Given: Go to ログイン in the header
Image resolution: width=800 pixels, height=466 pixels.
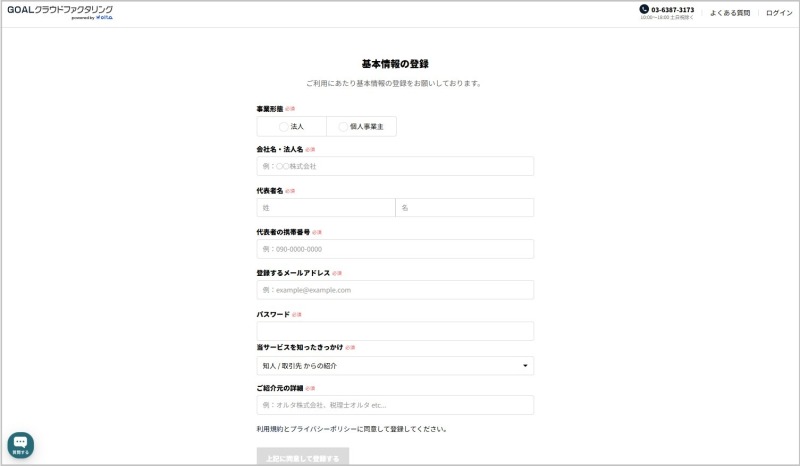Looking at the screenshot, I should 779,13.
